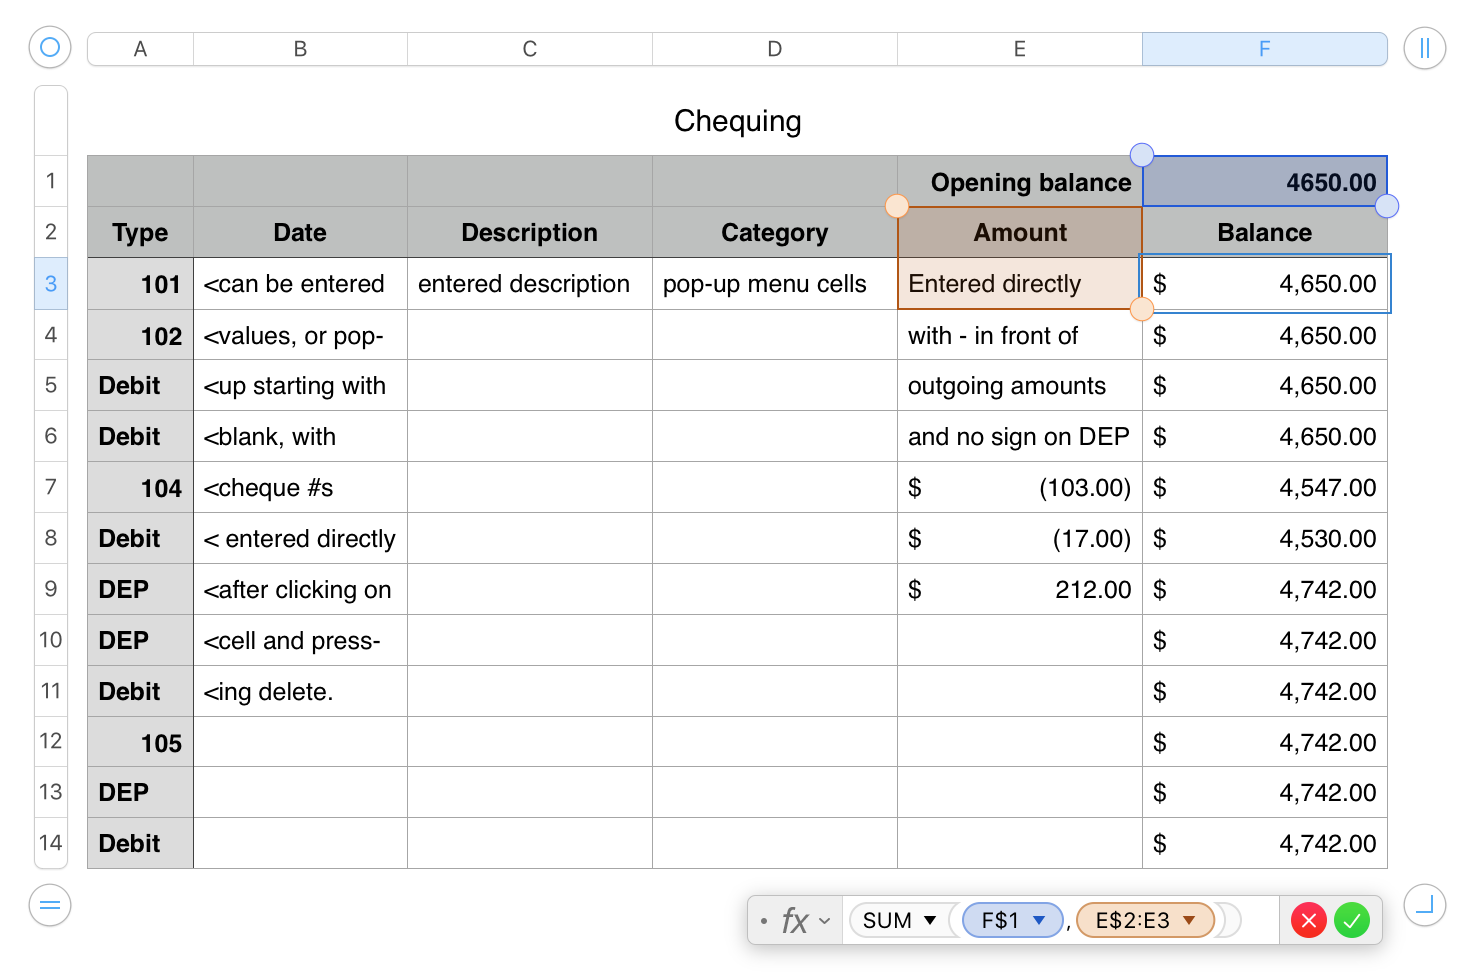Click the add column handle
Image resolution: width=1462 pixels, height=976 pixels.
(1424, 47)
